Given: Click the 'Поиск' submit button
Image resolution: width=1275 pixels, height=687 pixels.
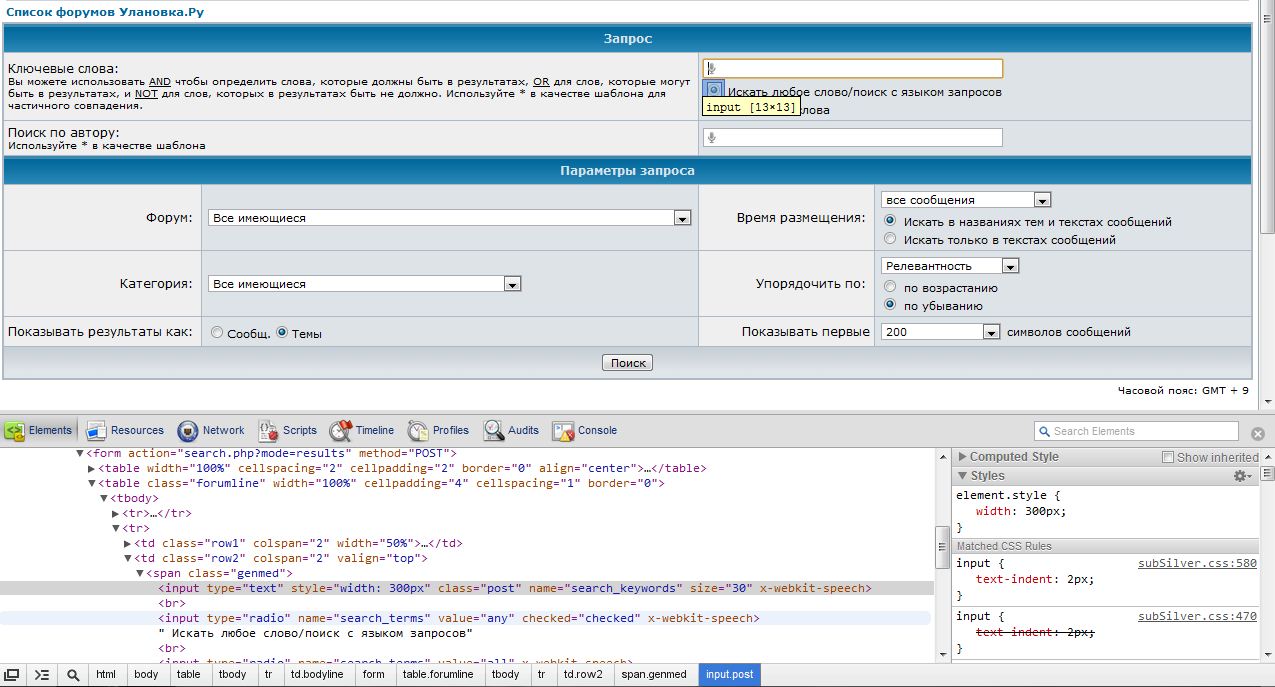Looking at the screenshot, I should click(628, 363).
